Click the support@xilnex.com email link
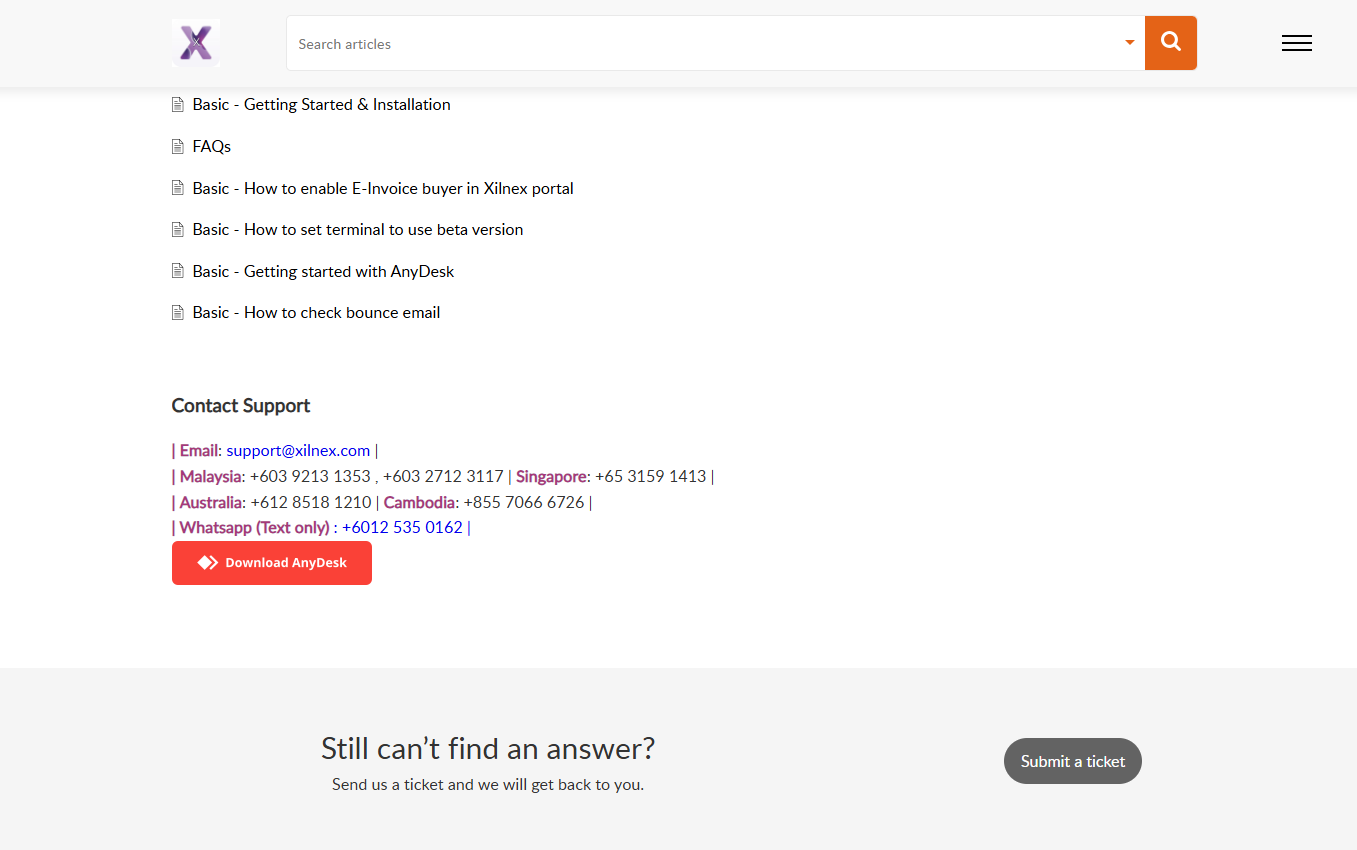The width and height of the screenshot is (1357, 850). [298, 451]
